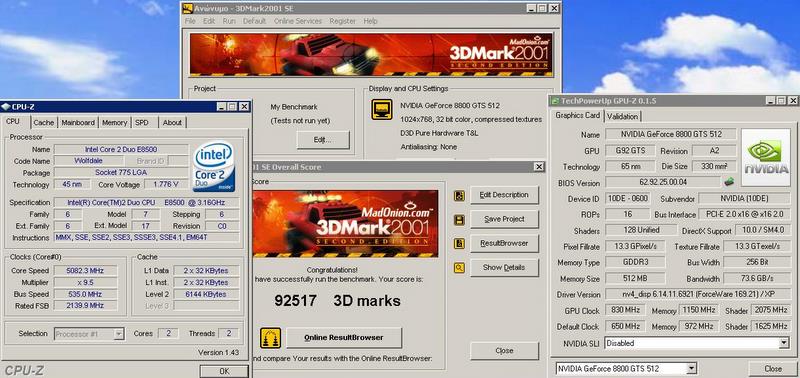Click the Edit Description icon in score dialog
Image resolution: width=800 pixels, height=378 pixels.
[x=459, y=195]
